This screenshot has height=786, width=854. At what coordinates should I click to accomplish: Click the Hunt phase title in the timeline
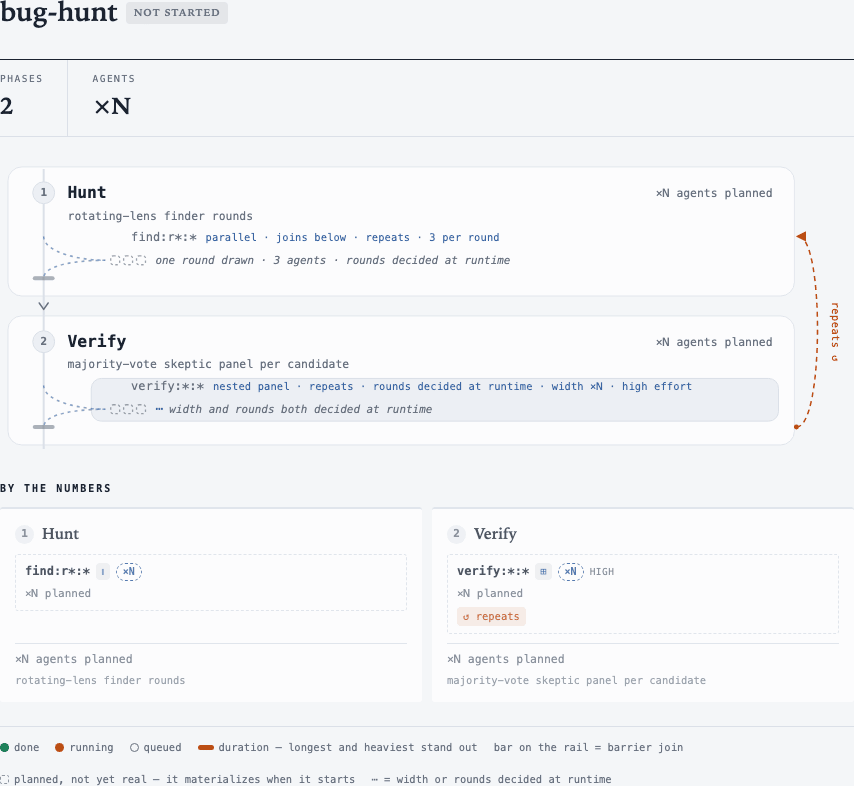[x=87, y=192]
